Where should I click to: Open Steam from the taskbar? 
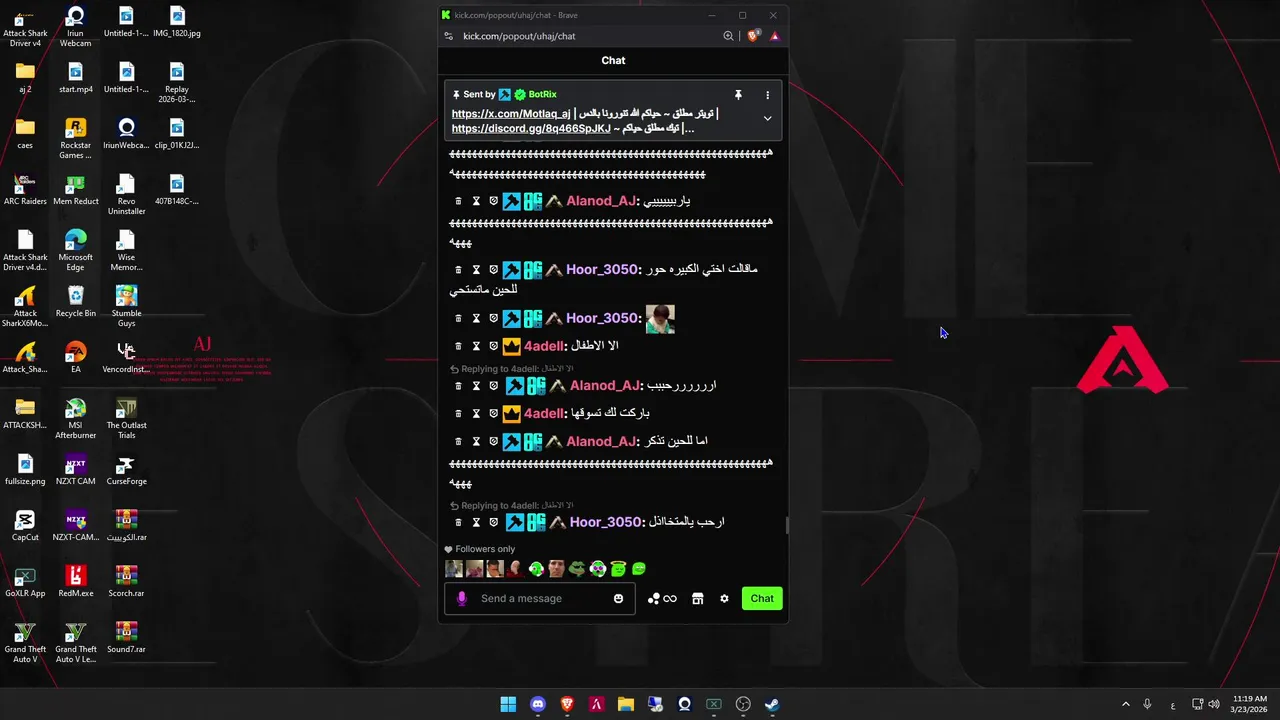coord(772,704)
